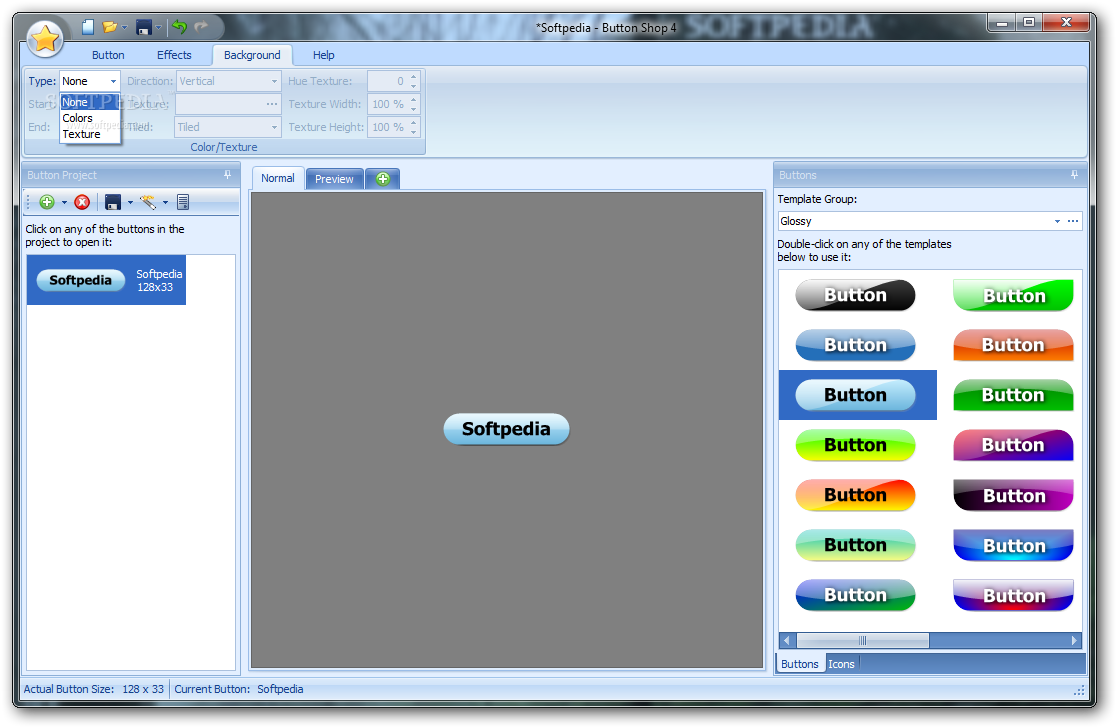Add a new state tab with green plus

click(383, 179)
